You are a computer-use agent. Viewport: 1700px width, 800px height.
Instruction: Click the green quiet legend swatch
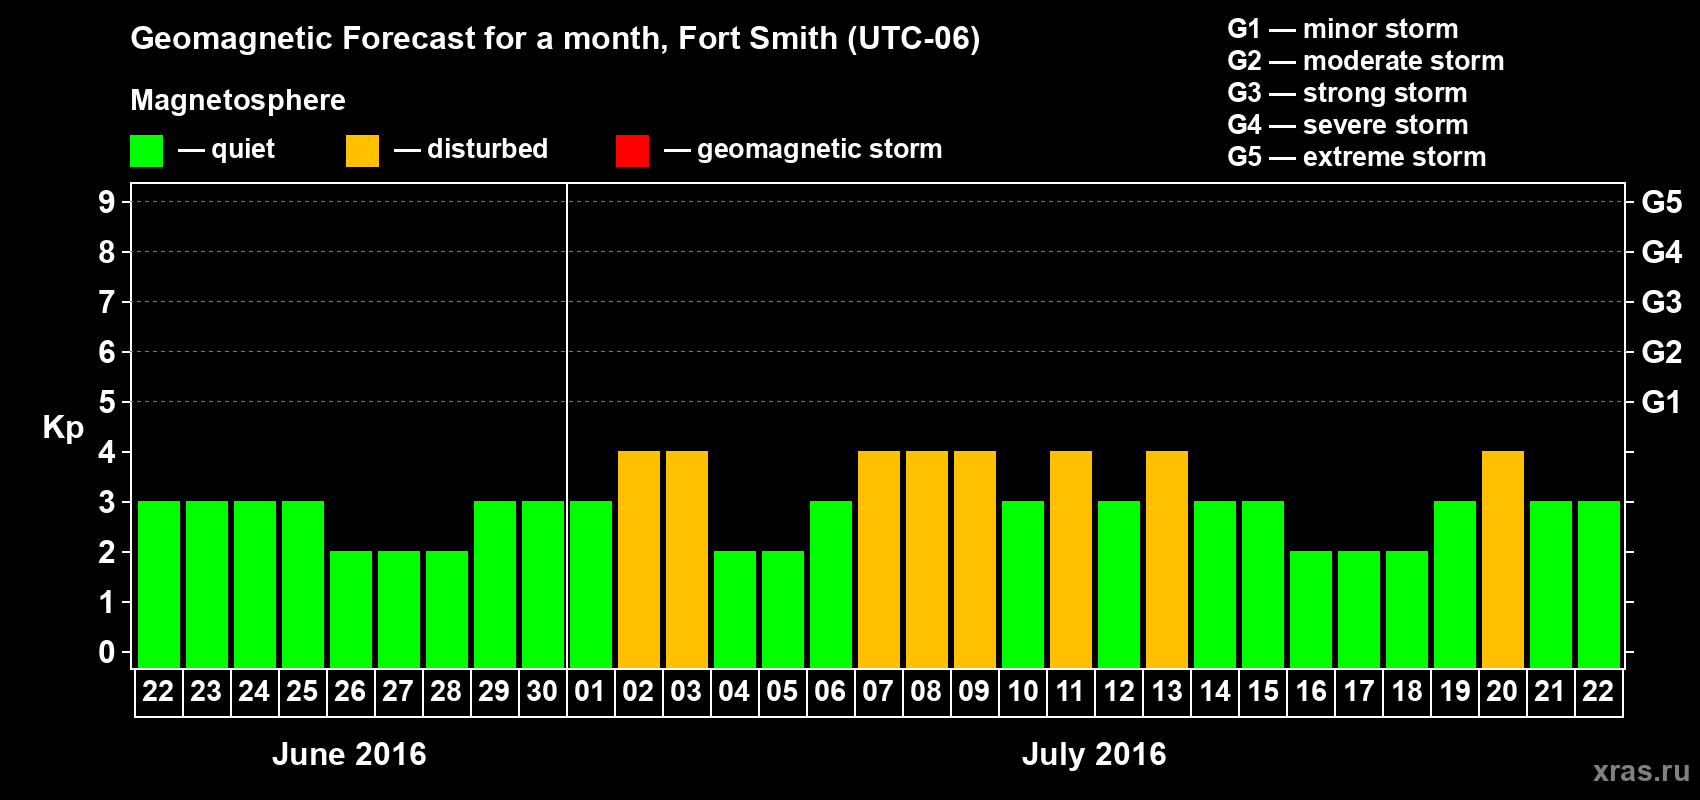[147, 151]
